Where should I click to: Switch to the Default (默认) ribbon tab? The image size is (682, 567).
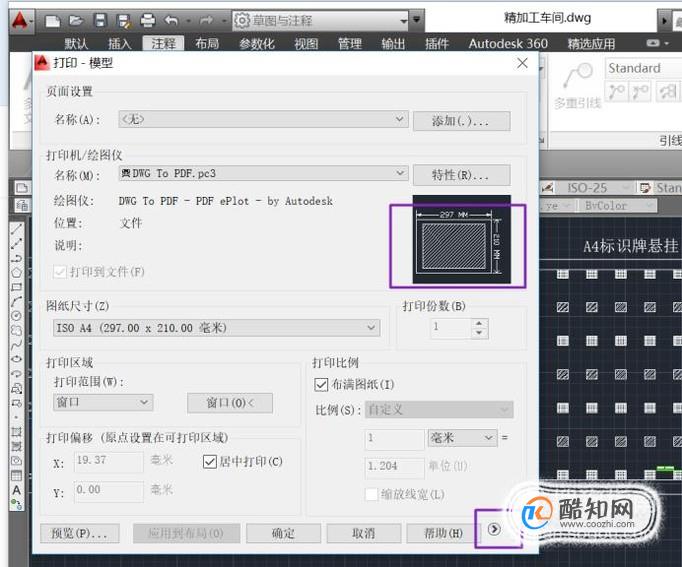76,43
